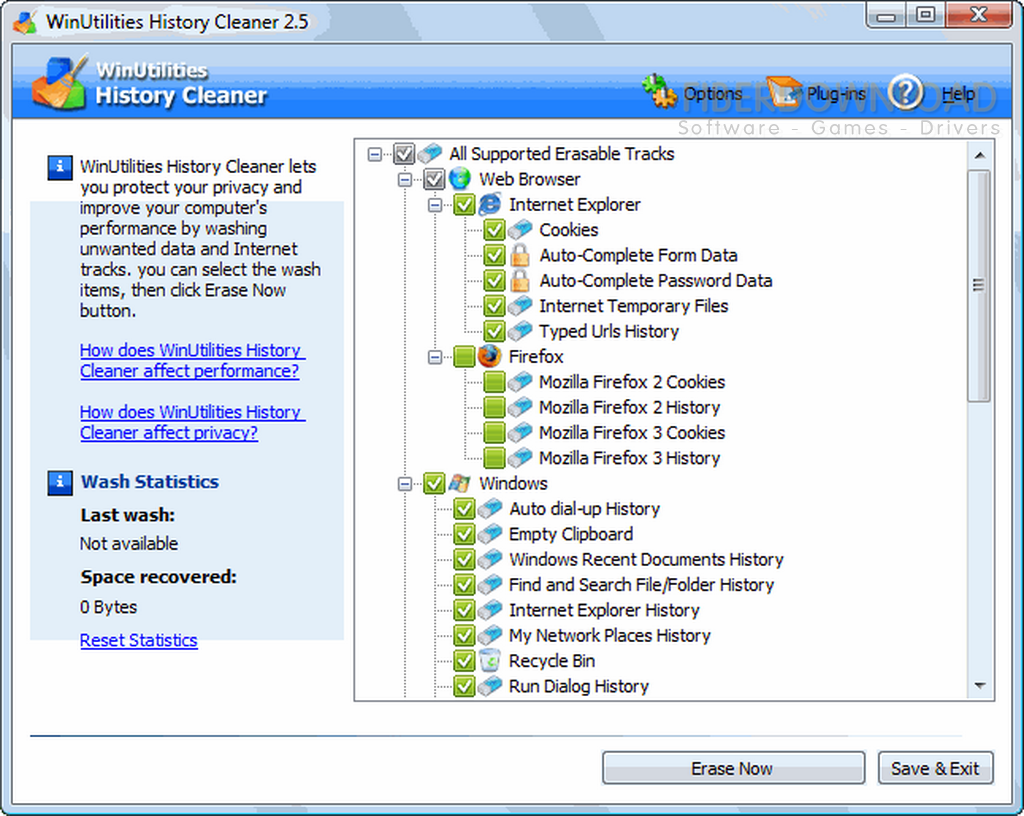
Task: Click the eraser icon beside Internet Temporary Files
Action: pyautogui.click(x=520, y=306)
